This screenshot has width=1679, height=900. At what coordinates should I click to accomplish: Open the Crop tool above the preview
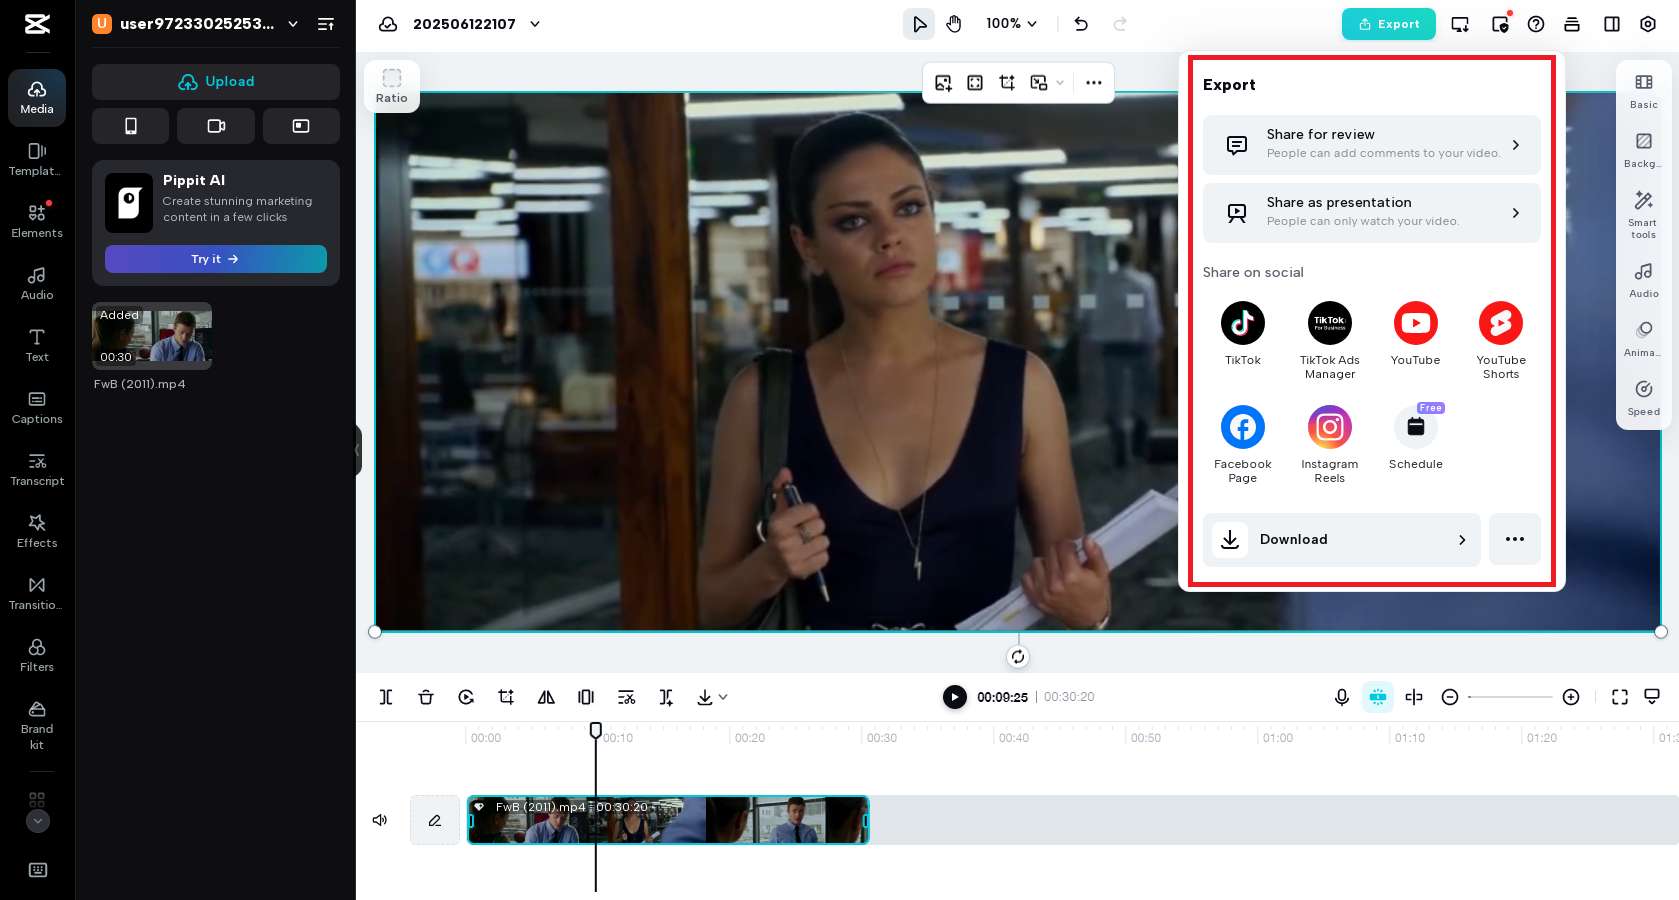[1007, 83]
